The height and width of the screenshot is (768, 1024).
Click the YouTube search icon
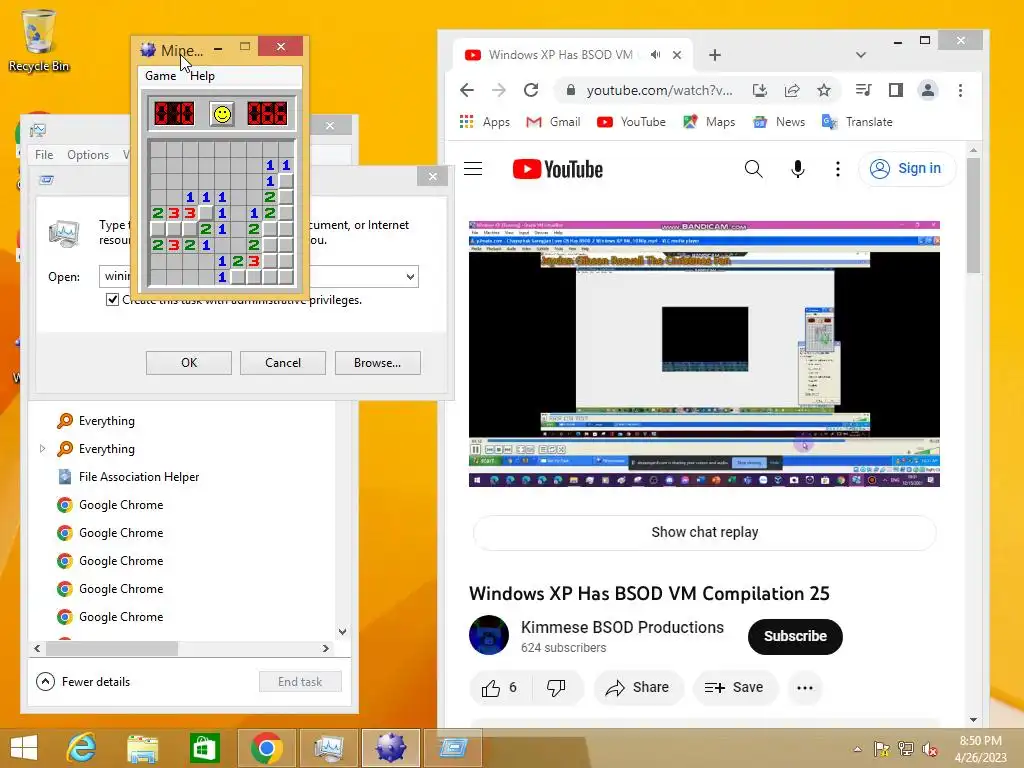pos(754,169)
